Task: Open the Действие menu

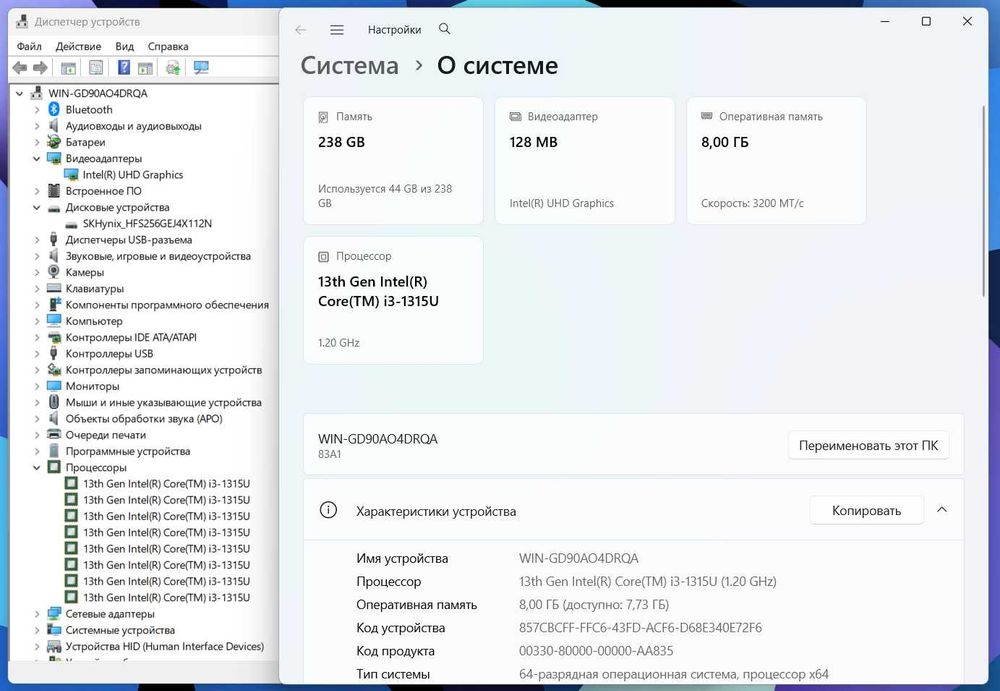Action: (78, 47)
